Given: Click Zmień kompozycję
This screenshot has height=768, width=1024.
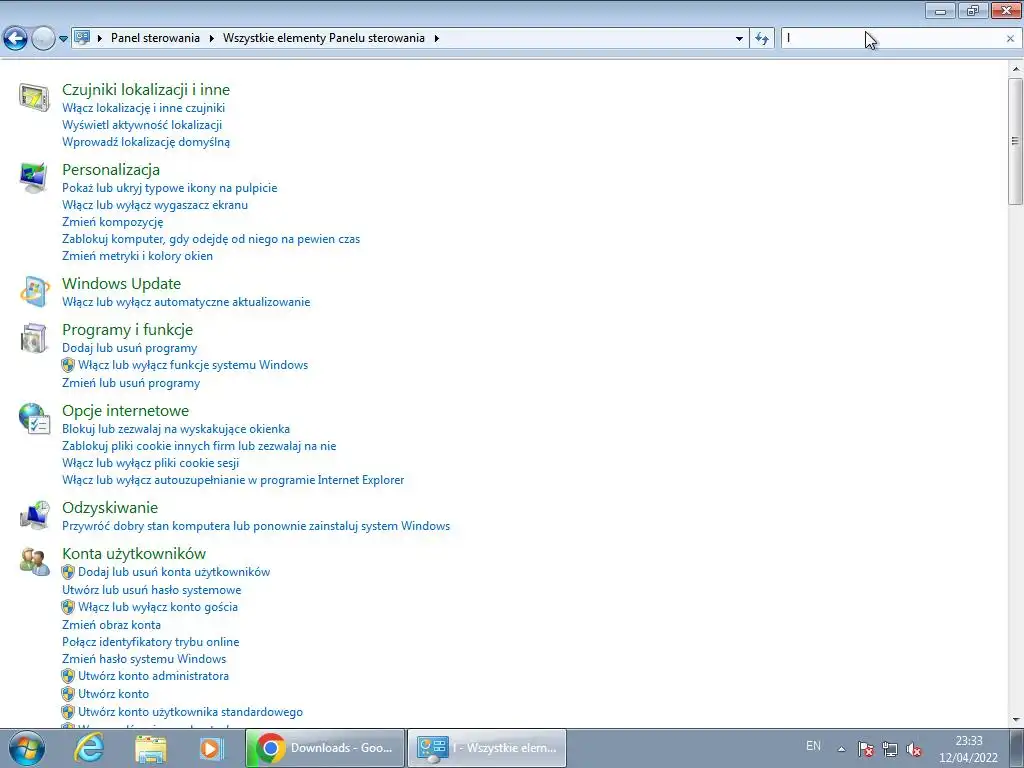Looking at the screenshot, I should pos(112,222).
